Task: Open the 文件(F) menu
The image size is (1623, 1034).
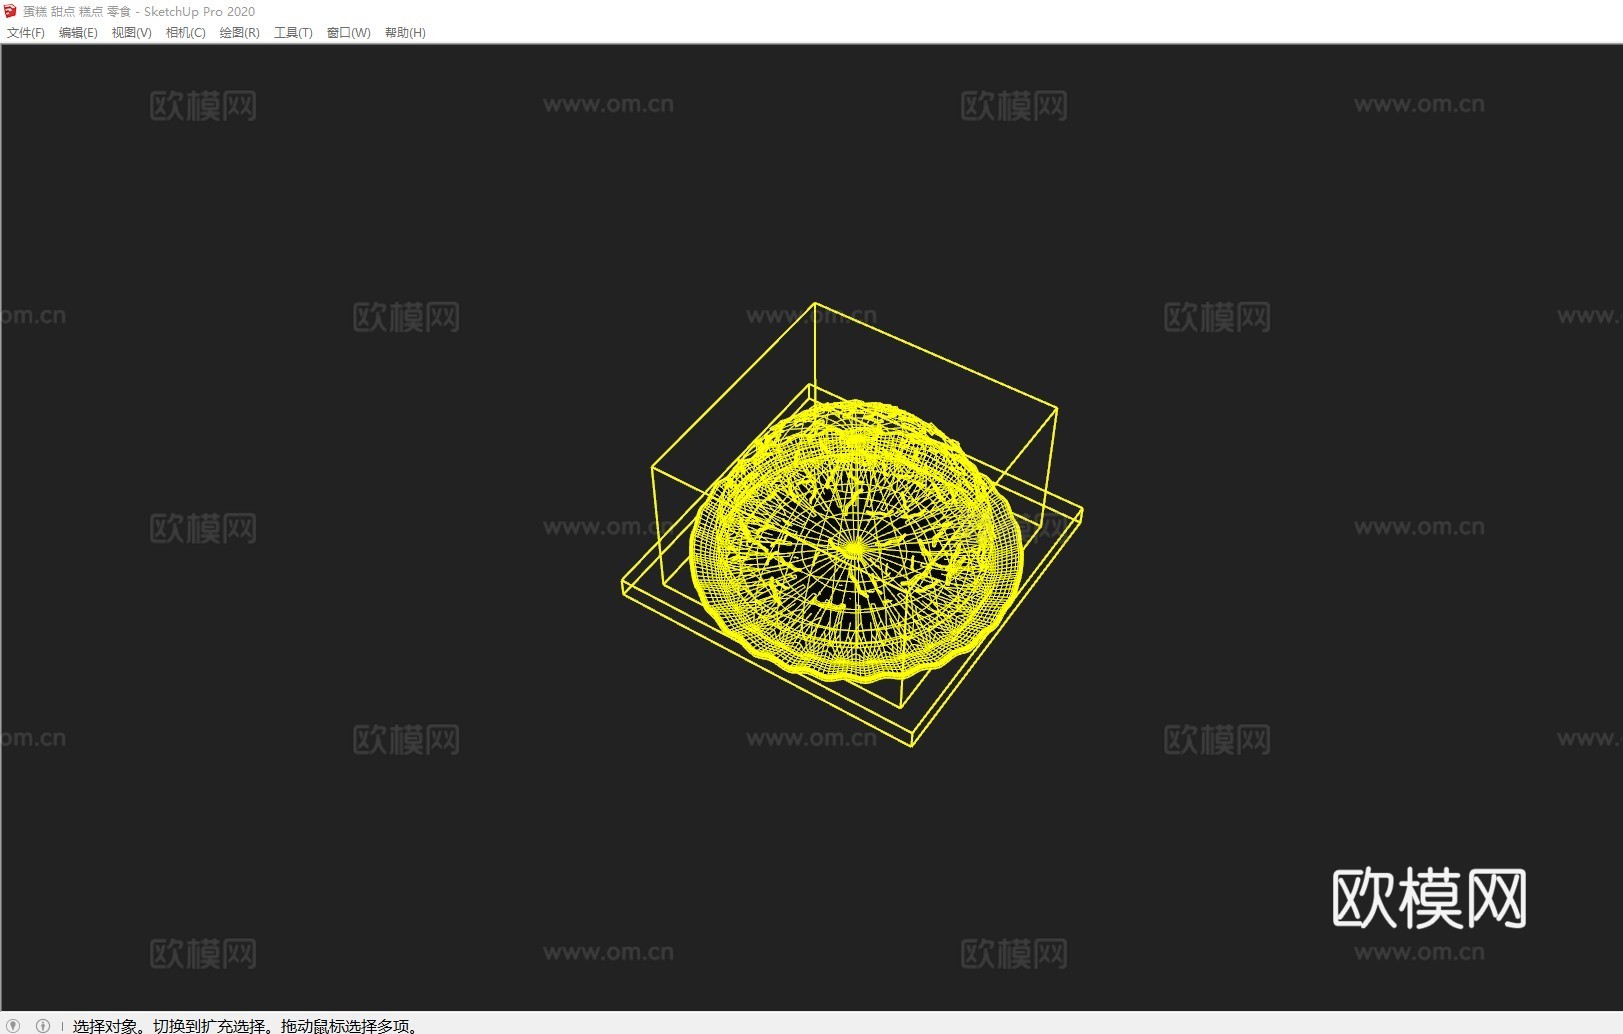Action: point(26,33)
